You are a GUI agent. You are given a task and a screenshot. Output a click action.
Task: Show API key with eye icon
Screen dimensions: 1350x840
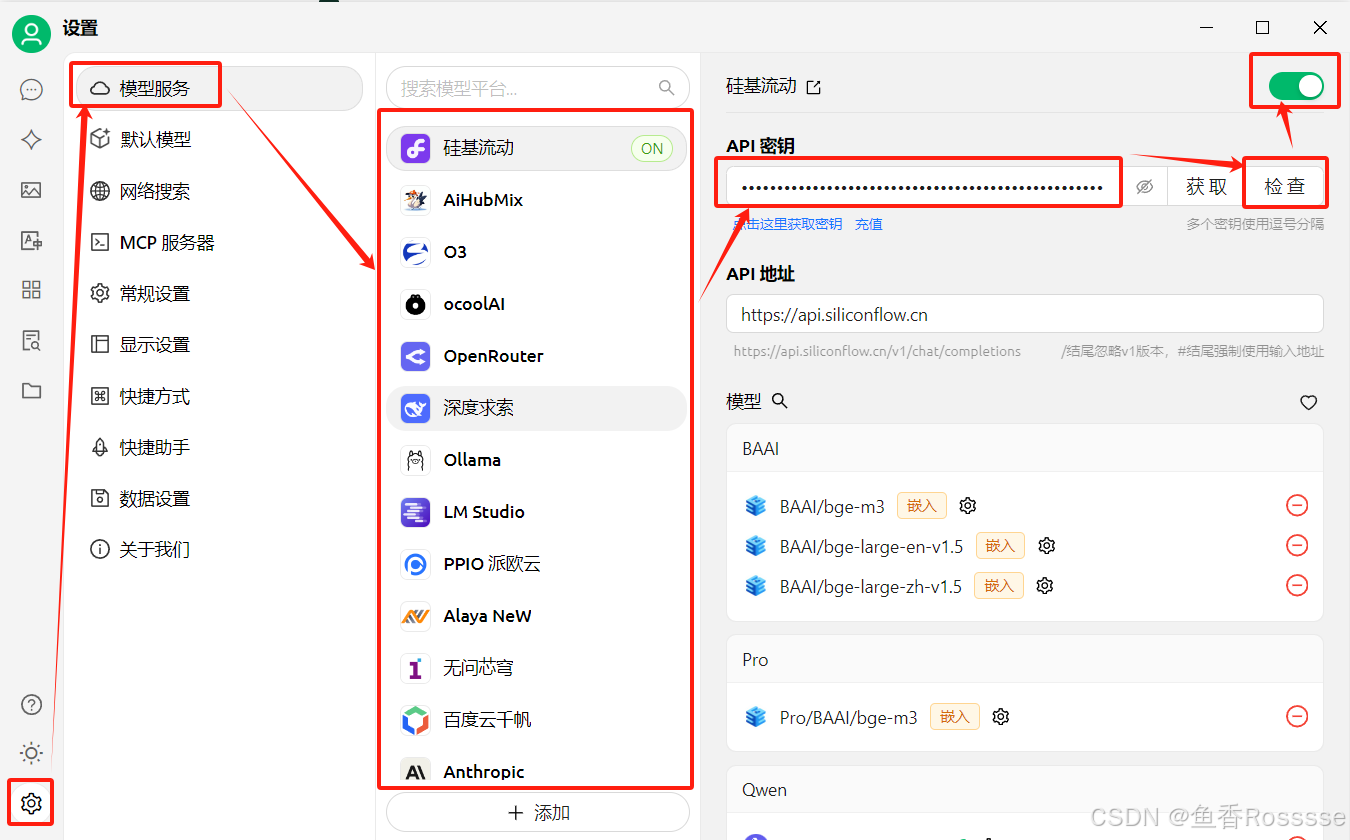tap(1145, 187)
